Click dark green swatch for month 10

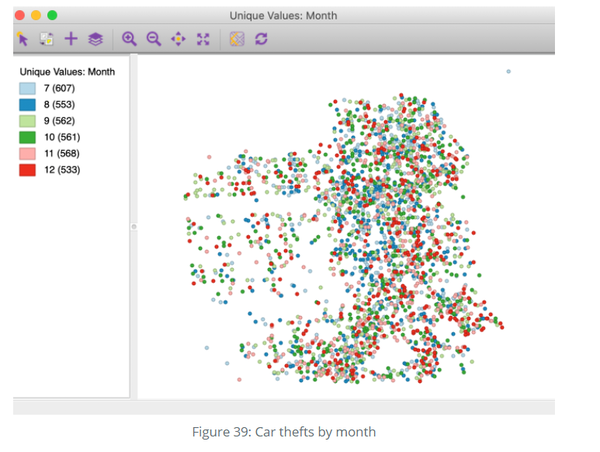pyautogui.click(x=27, y=137)
